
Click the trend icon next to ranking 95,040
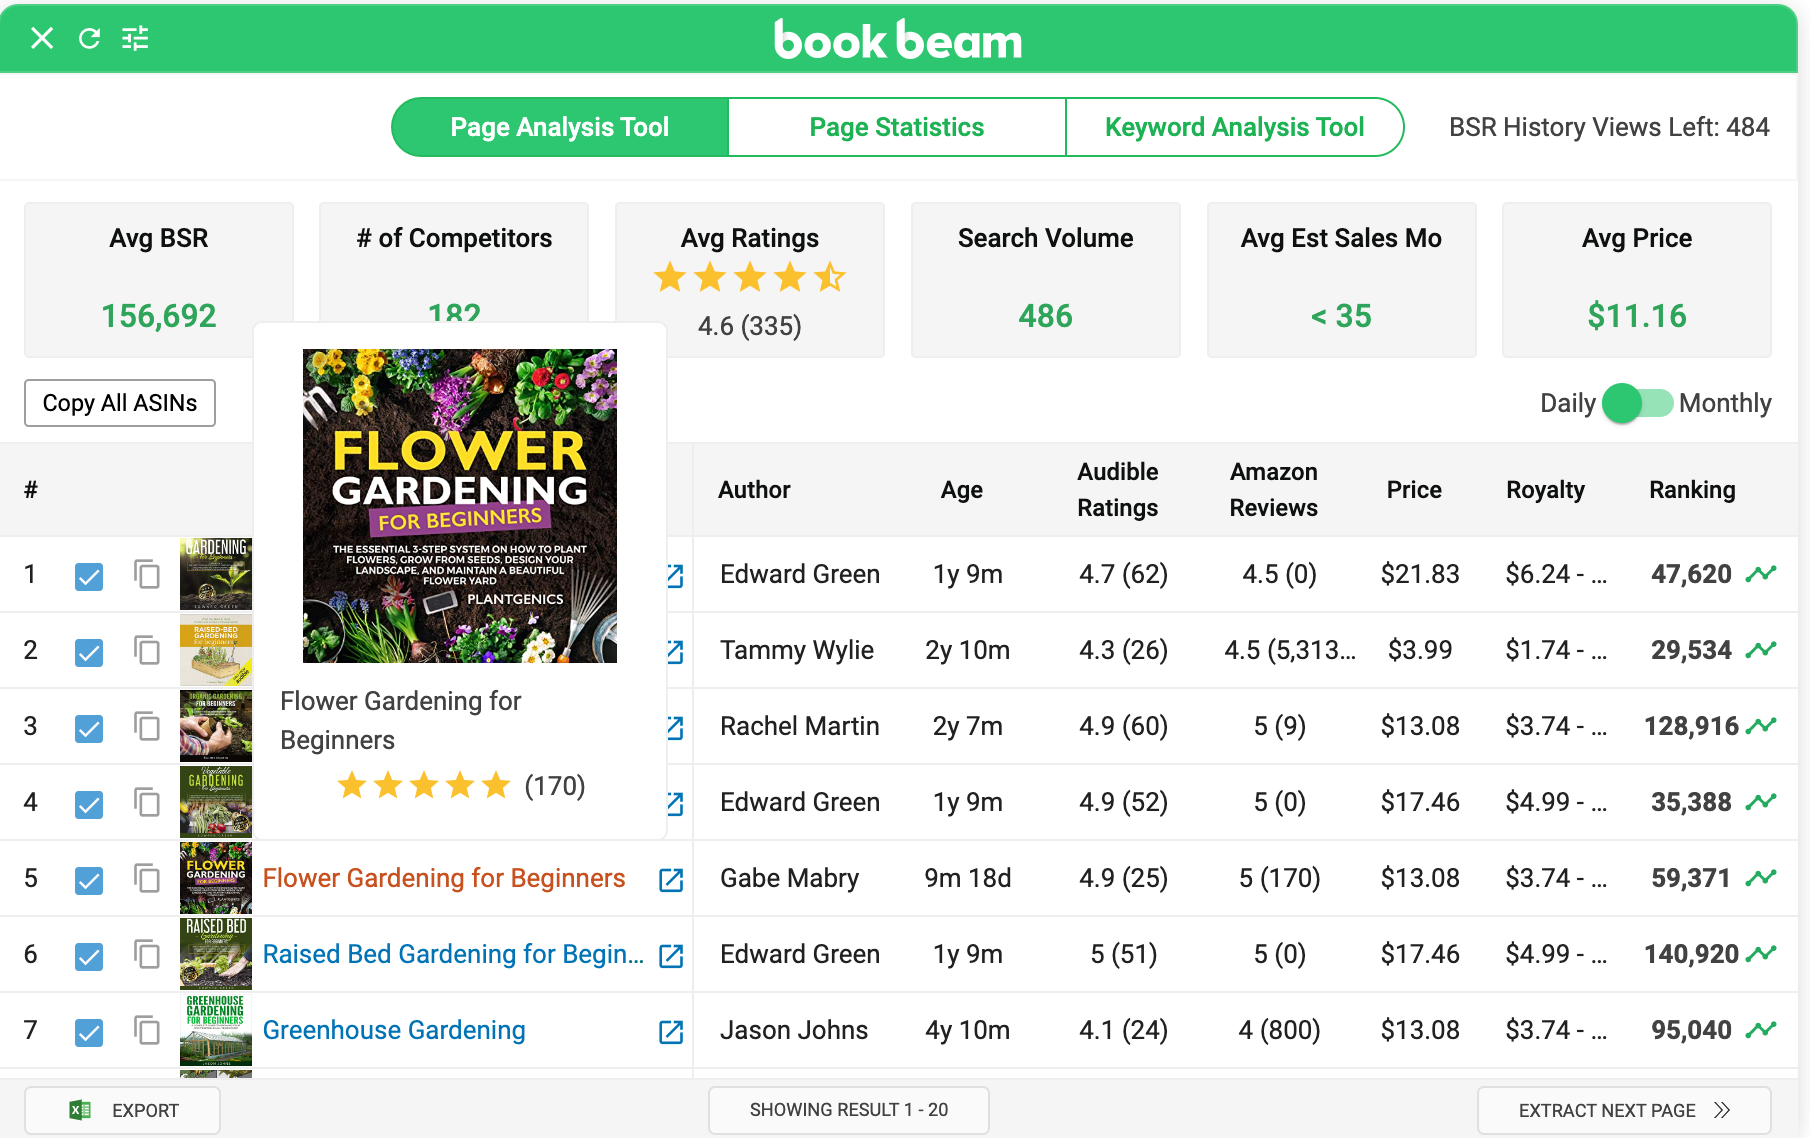[x=1763, y=1029]
